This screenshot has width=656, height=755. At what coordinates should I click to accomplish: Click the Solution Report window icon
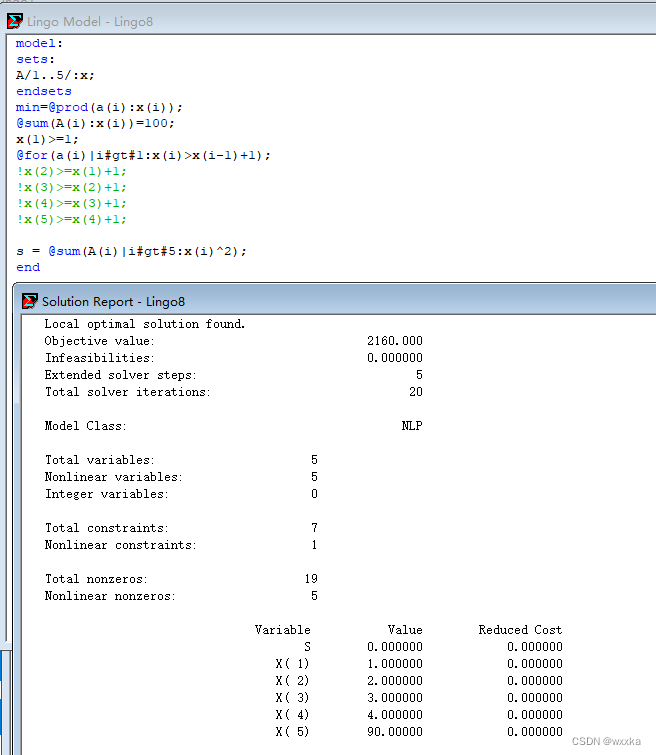[x=30, y=301]
